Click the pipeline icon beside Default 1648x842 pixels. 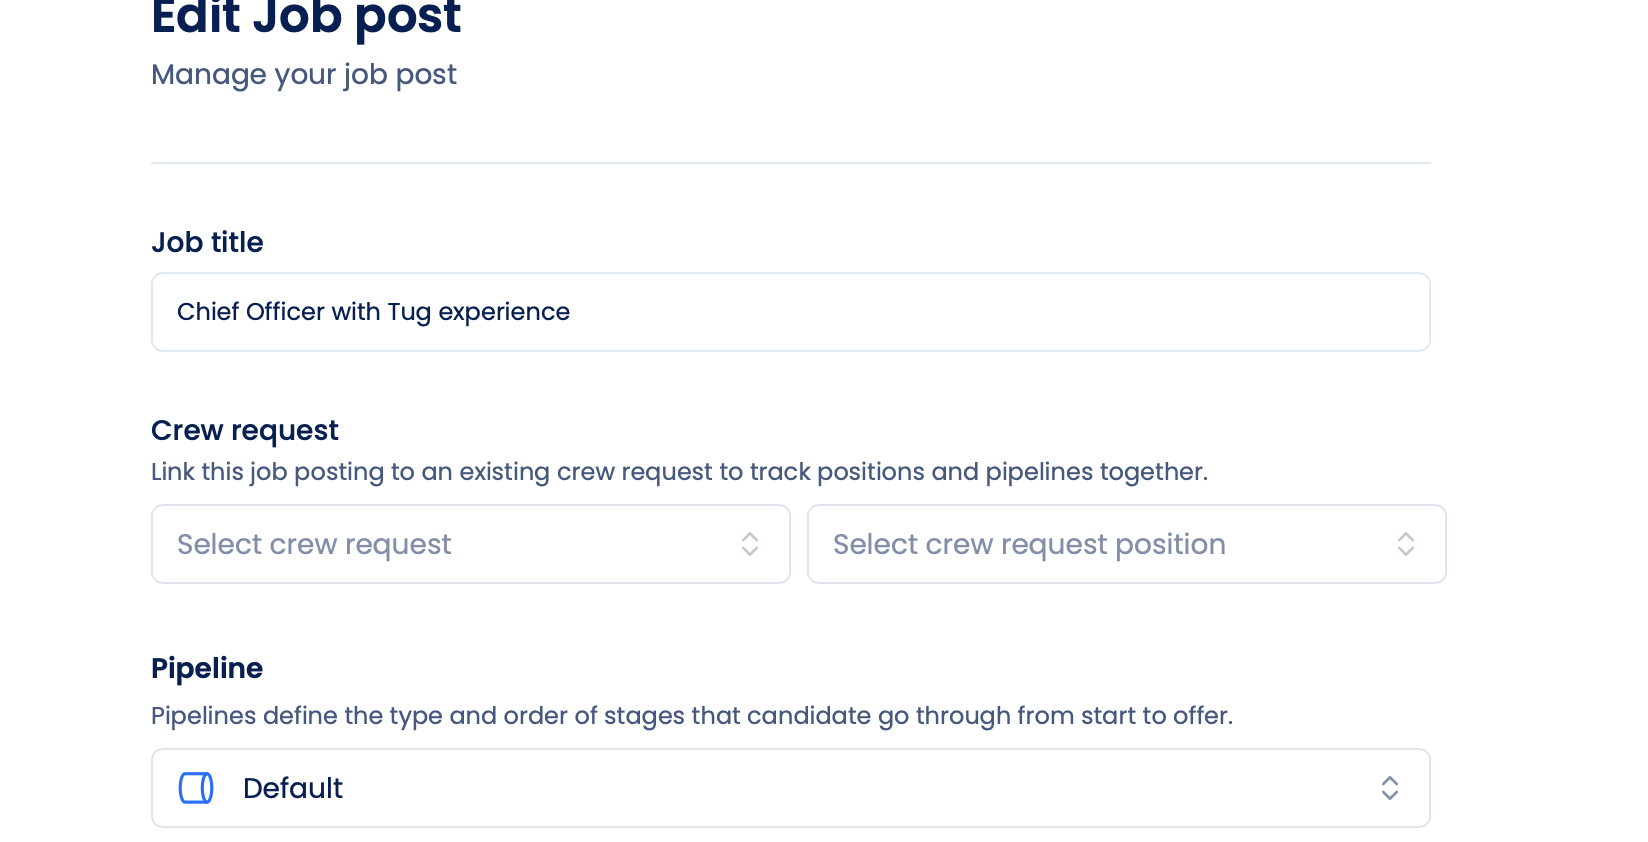coord(196,788)
